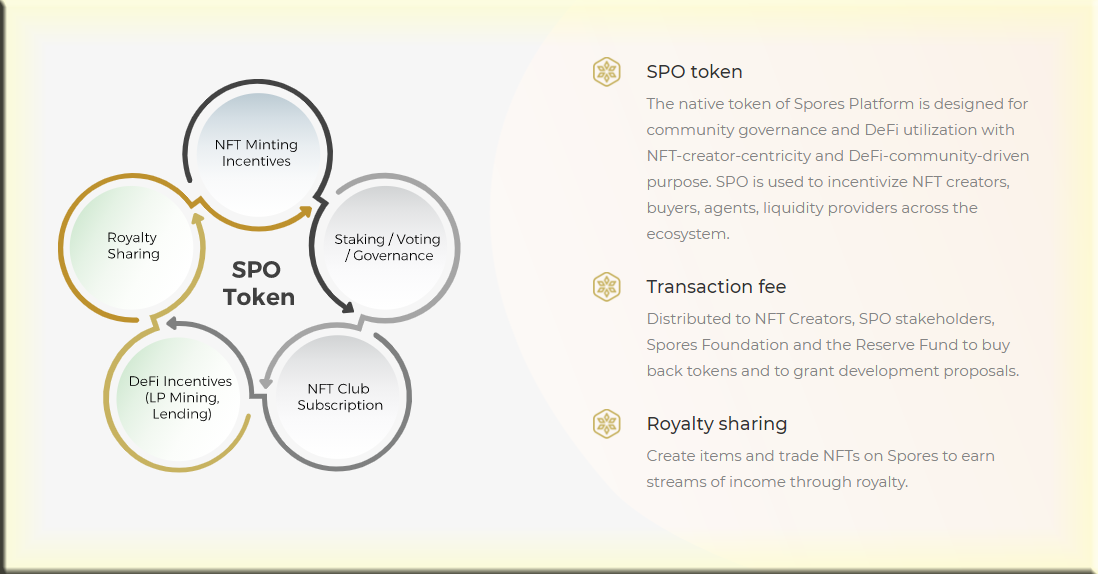Click the gray arrowhead pointing at DeFi Incentives
The height and width of the screenshot is (574, 1098).
tap(265, 382)
